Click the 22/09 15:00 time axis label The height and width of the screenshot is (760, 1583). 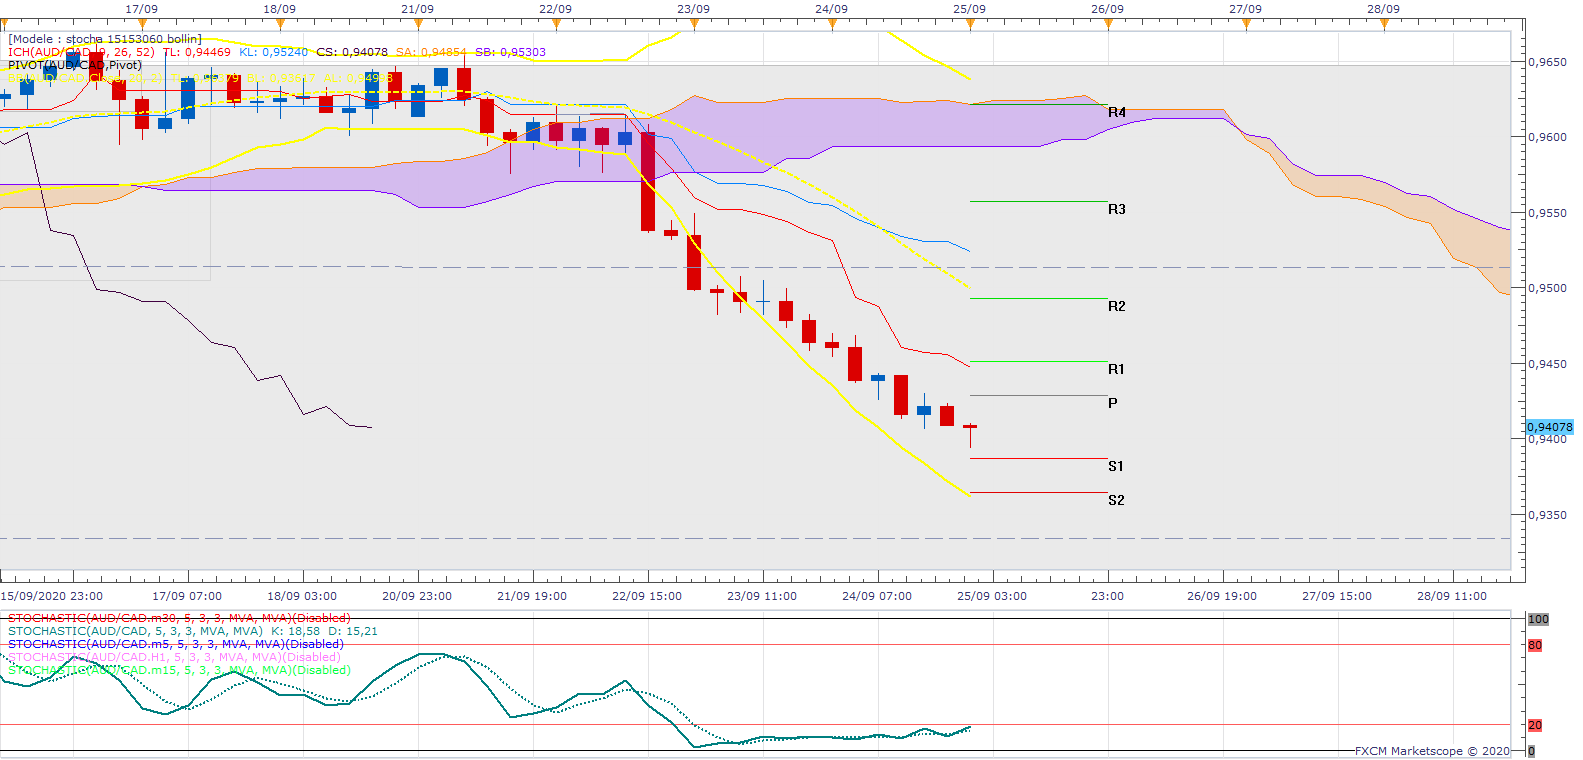pos(647,596)
